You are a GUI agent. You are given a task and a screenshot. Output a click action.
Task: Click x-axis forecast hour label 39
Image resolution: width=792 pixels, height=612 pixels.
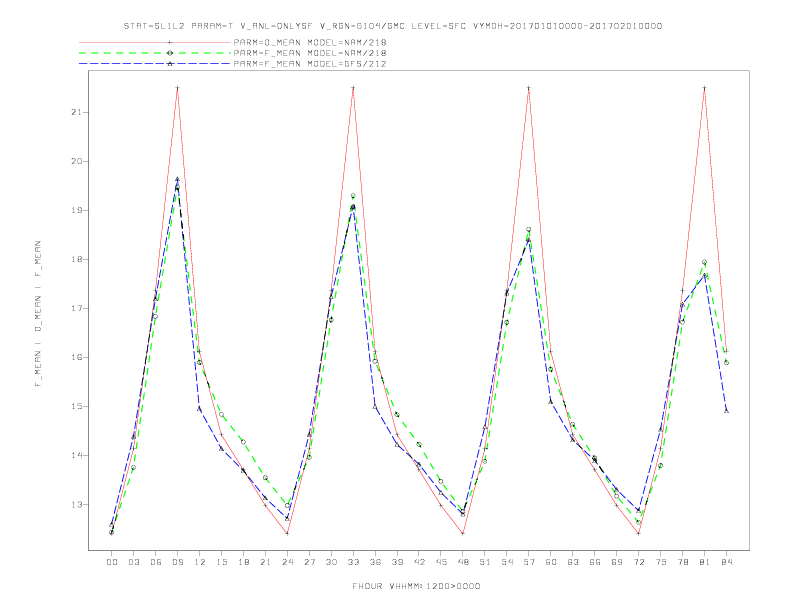point(397,562)
